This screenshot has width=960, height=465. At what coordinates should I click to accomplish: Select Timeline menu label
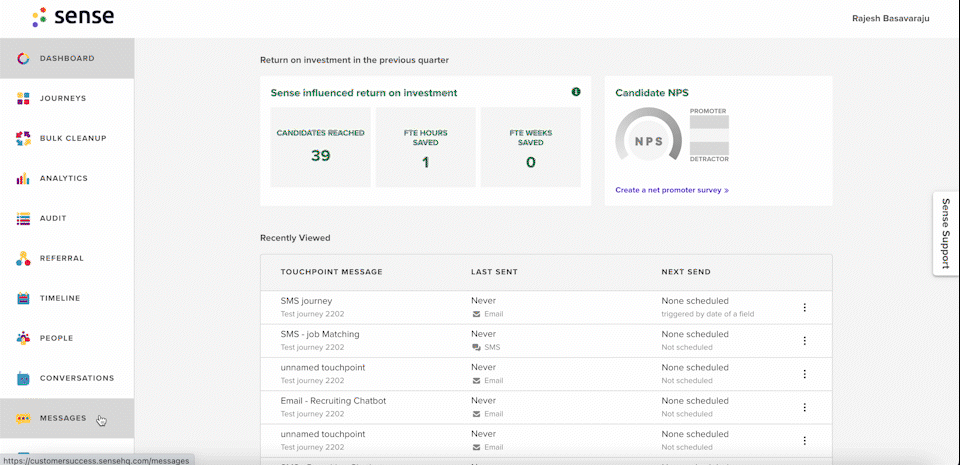point(60,299)
